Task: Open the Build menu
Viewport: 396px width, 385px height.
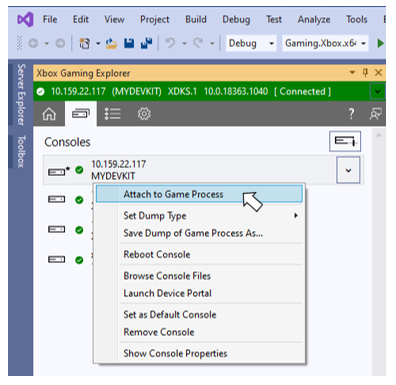Action: click(196, 19)
